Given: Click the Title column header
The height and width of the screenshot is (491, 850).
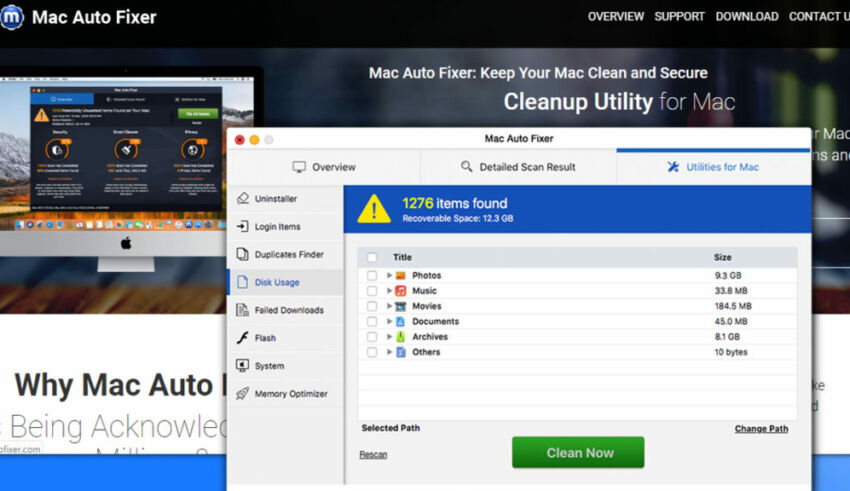Looking at the screenshot, I should point(402,257).
